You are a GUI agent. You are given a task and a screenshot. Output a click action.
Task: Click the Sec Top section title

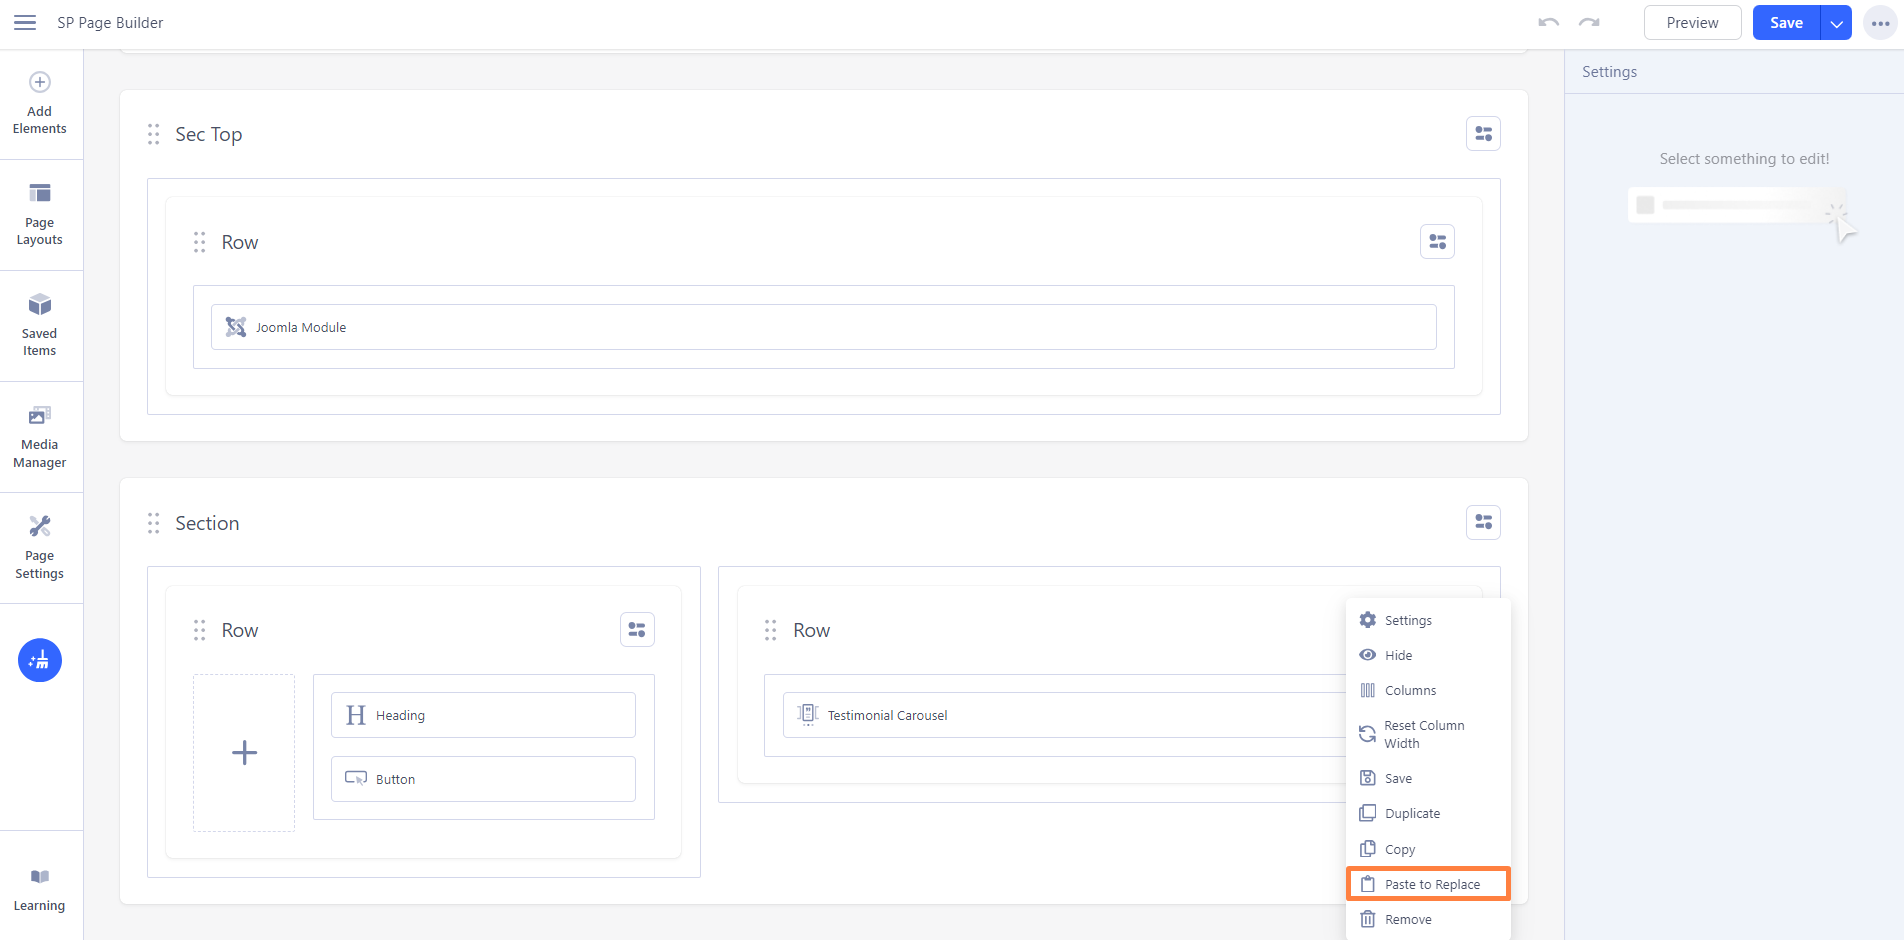point(209,134)
